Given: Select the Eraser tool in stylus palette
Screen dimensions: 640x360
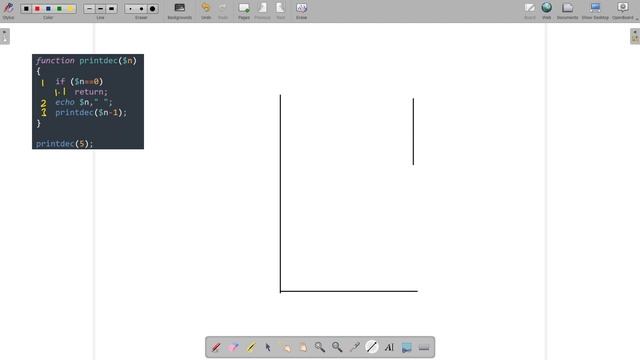Looking at the screenshot, I should click(x=233, y=347).
